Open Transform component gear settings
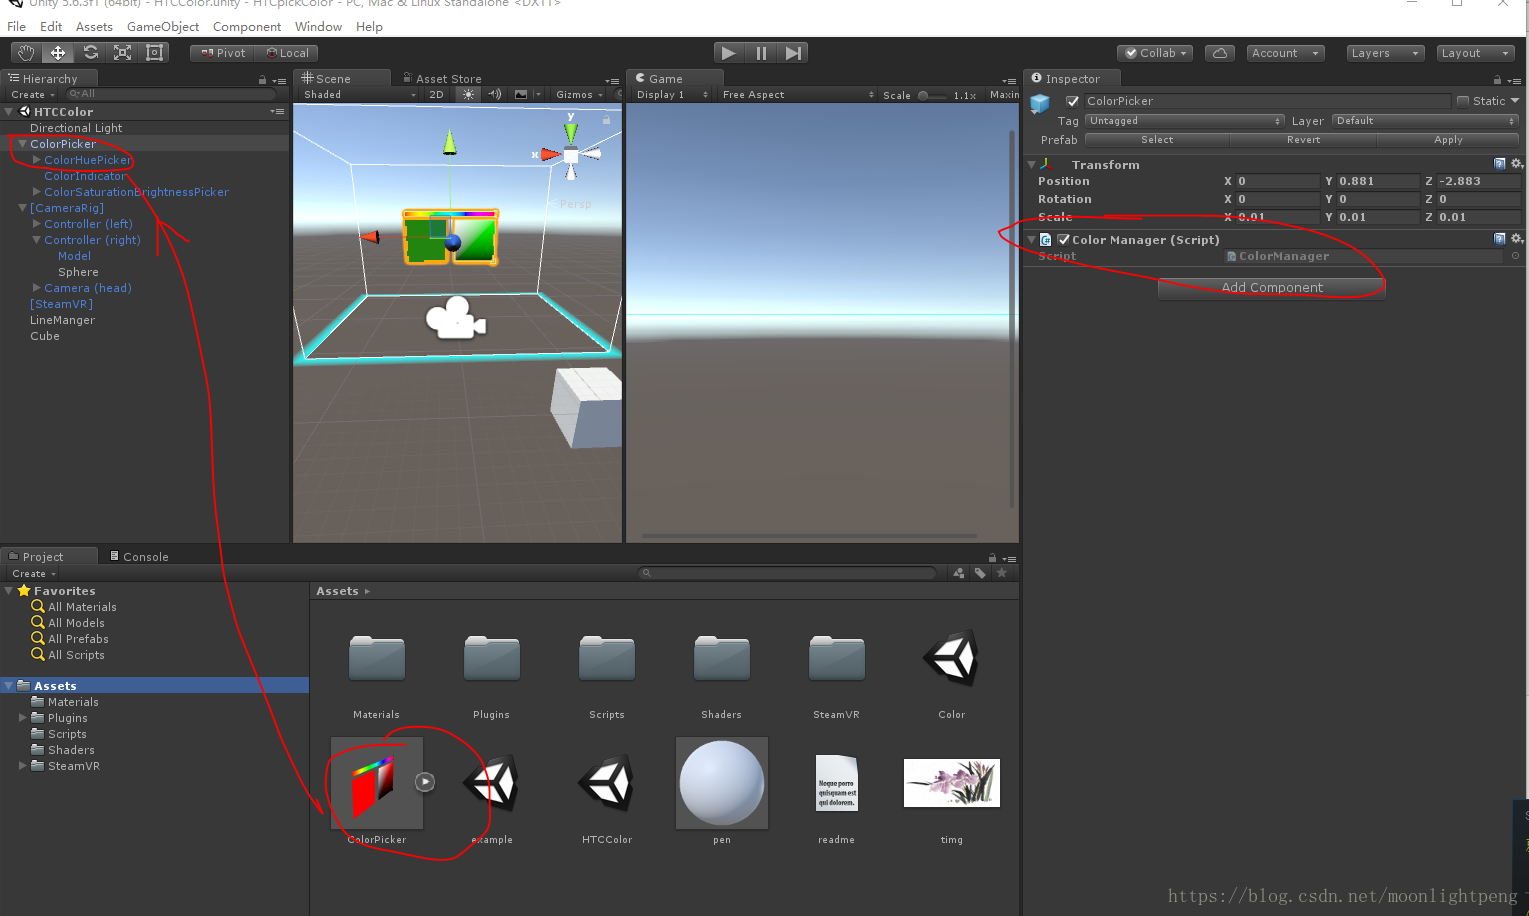 pos(1516,164)
